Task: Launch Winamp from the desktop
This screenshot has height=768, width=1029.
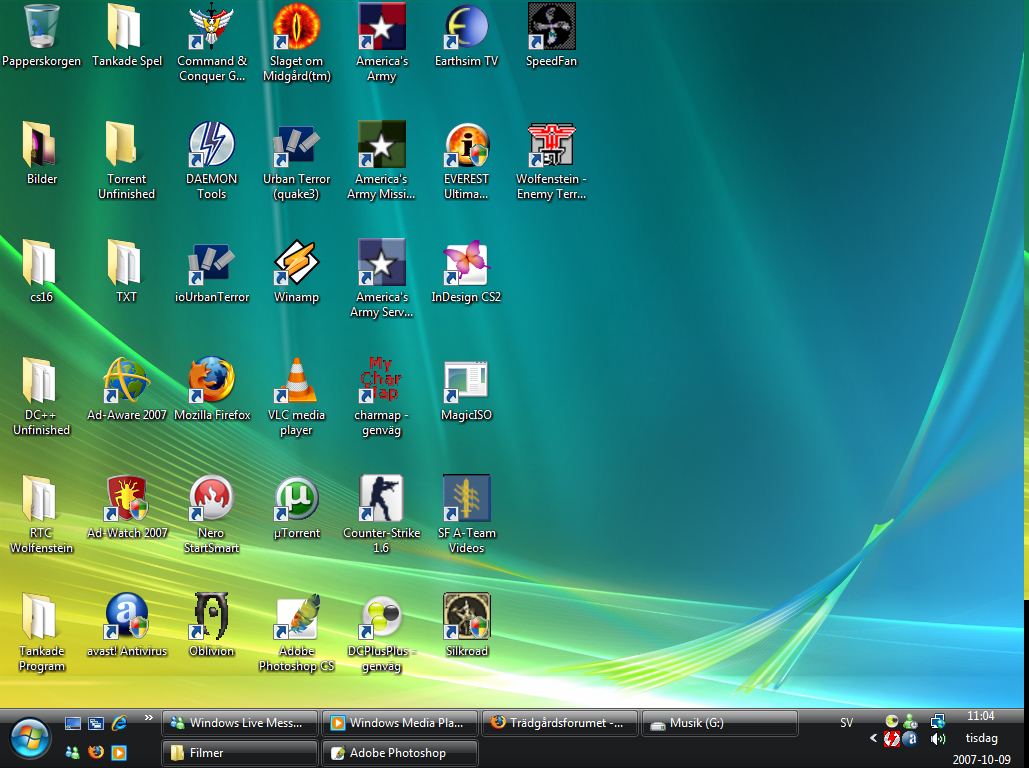Action: tap(296, 263)
